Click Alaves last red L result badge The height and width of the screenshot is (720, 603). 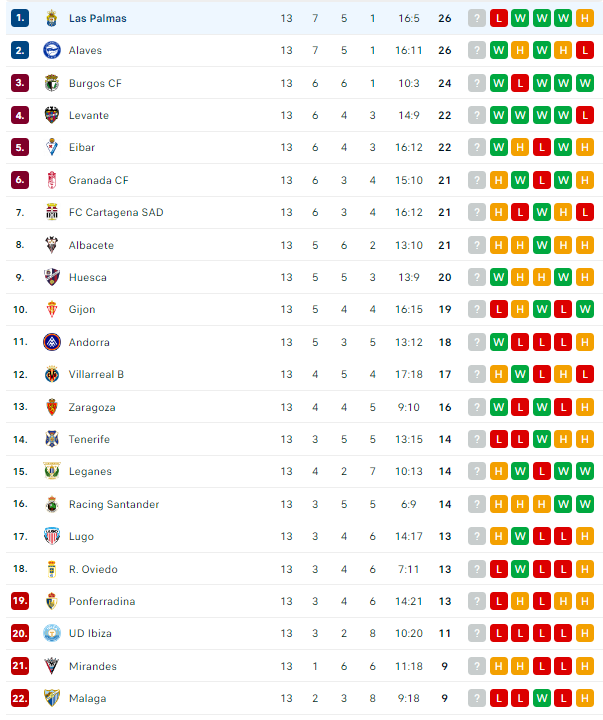585,51
